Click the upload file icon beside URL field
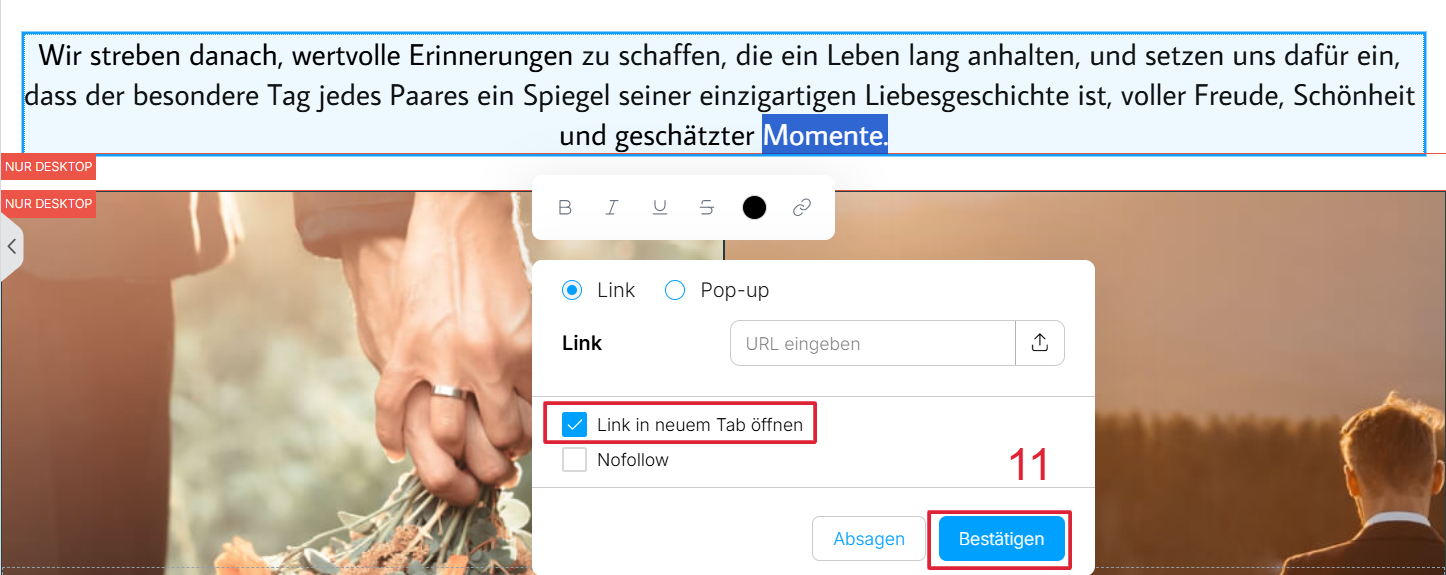 1040,343
